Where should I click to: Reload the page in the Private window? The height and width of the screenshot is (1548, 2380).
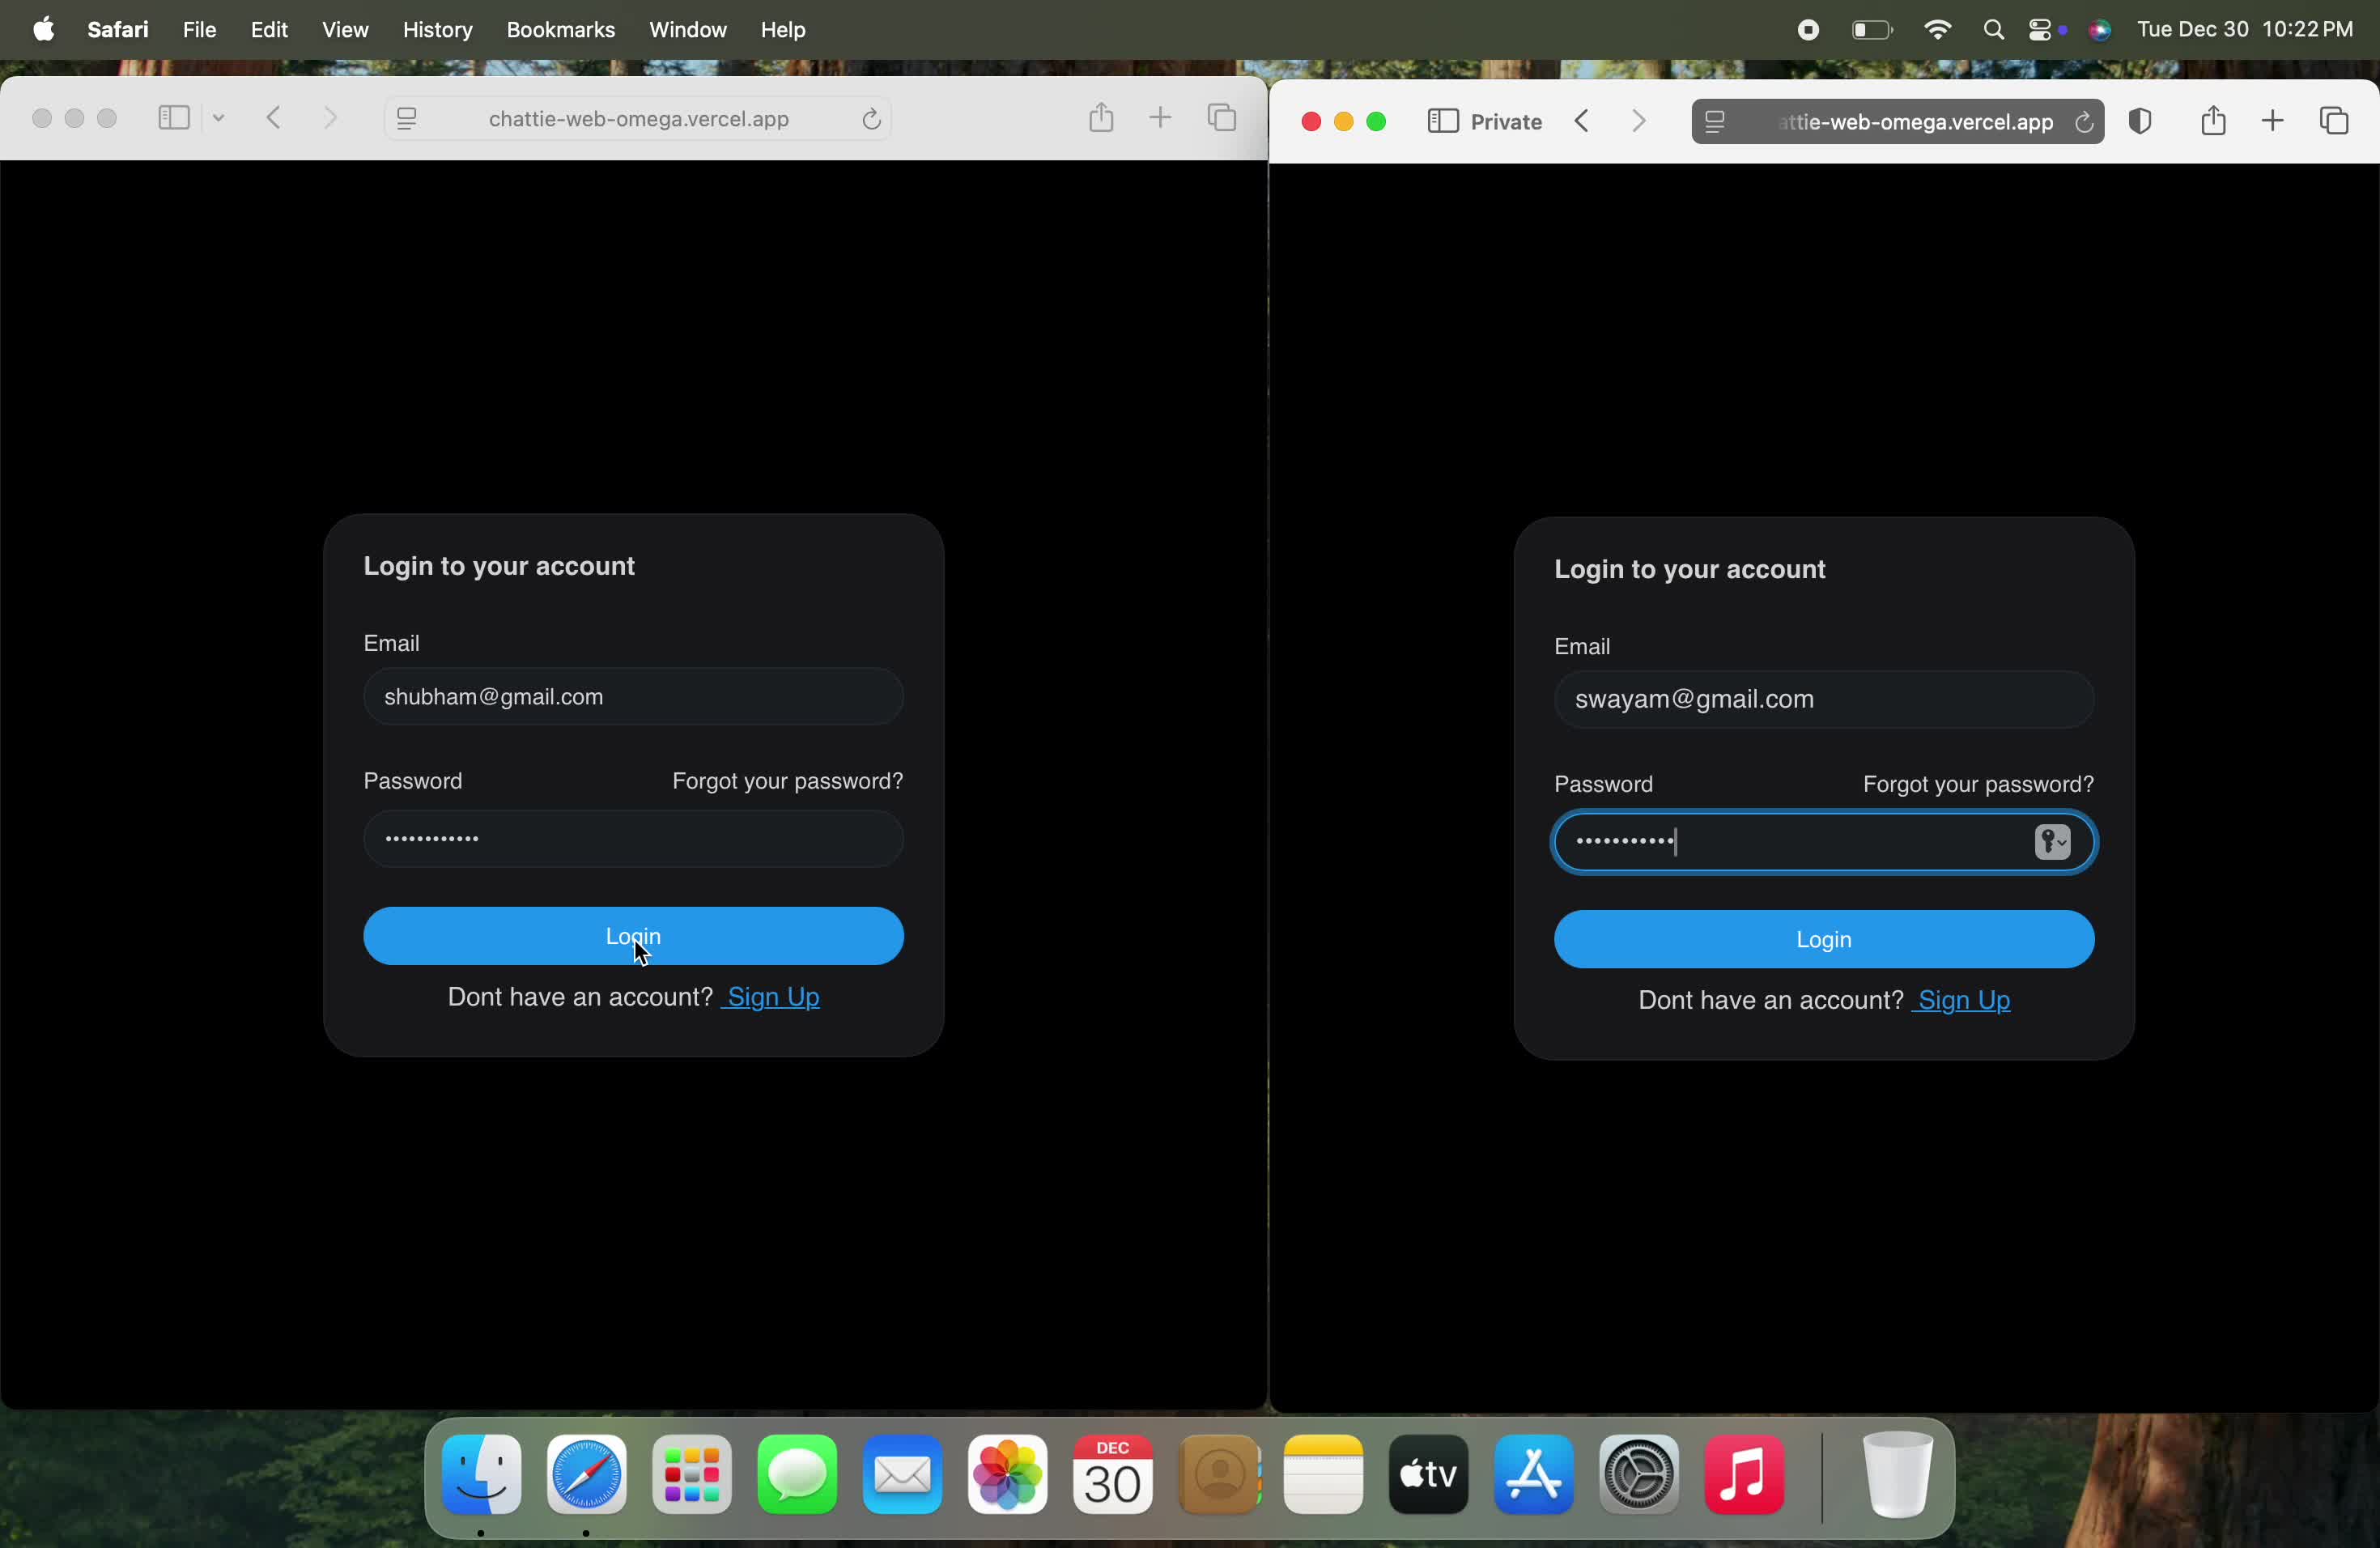[x=2084, y=122]
